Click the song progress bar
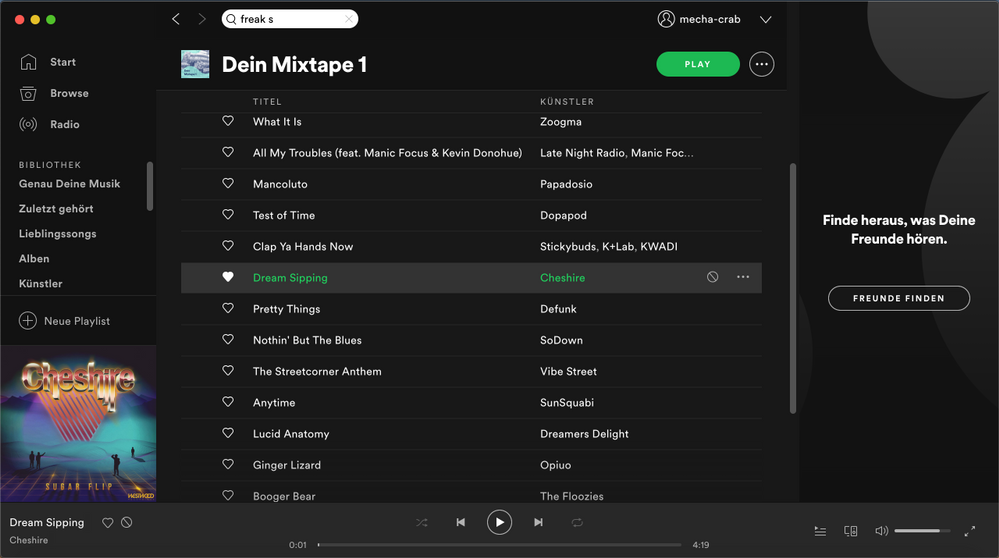999x558 pixels. [x=500, y=545]
